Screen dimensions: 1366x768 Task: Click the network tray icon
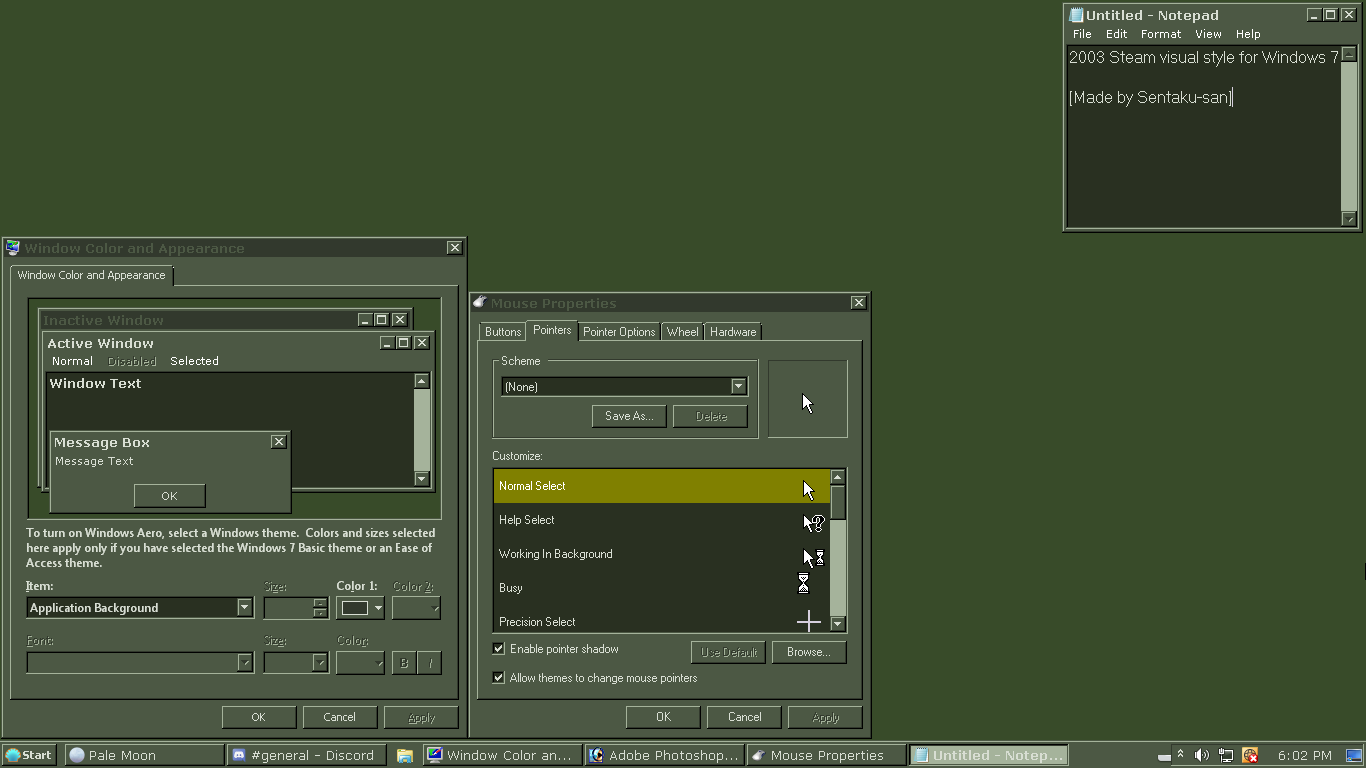pos(1225,755)
